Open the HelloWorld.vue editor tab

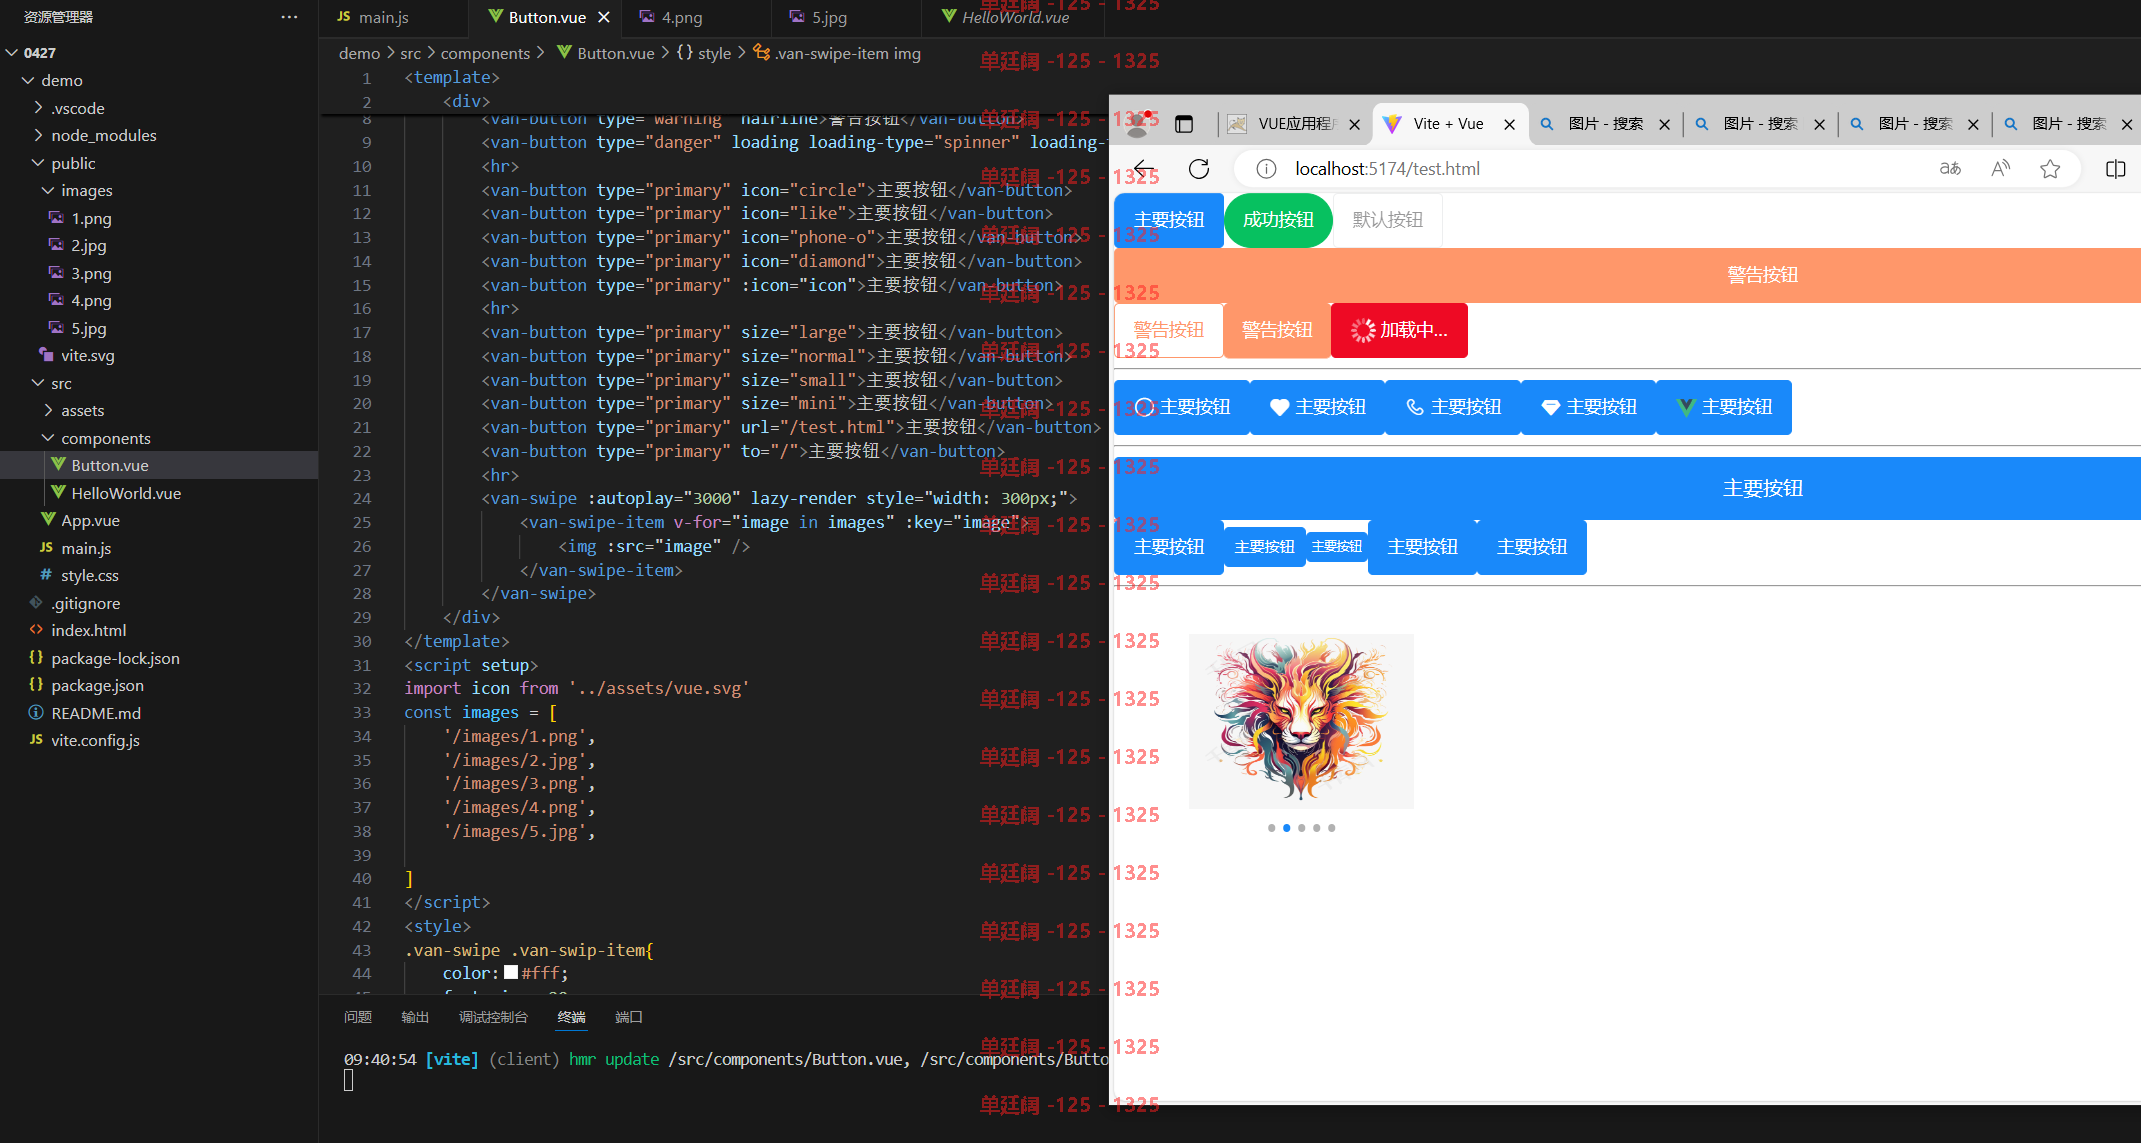coord(1015,17)
